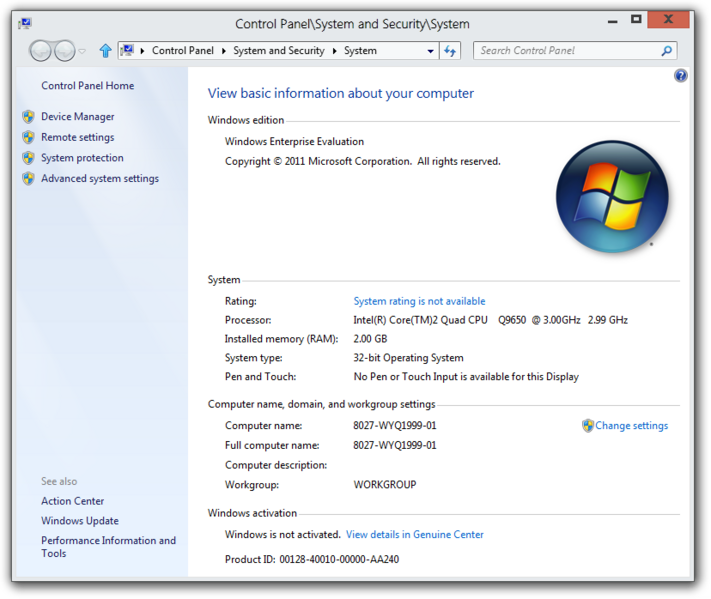Click the magnifier icon in the search box
Image resolution: width=711 pixels, height=599 pixels.
(667, 51)
